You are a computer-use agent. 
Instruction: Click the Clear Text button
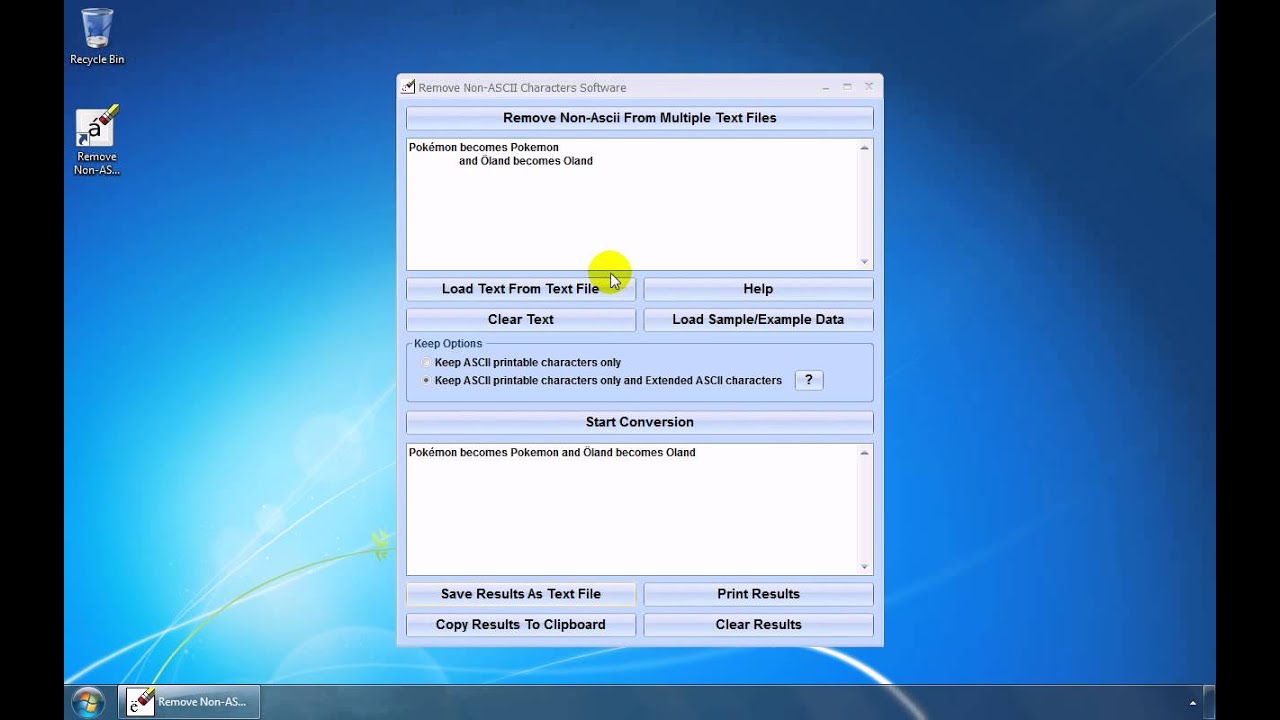(x=521, y=320)
